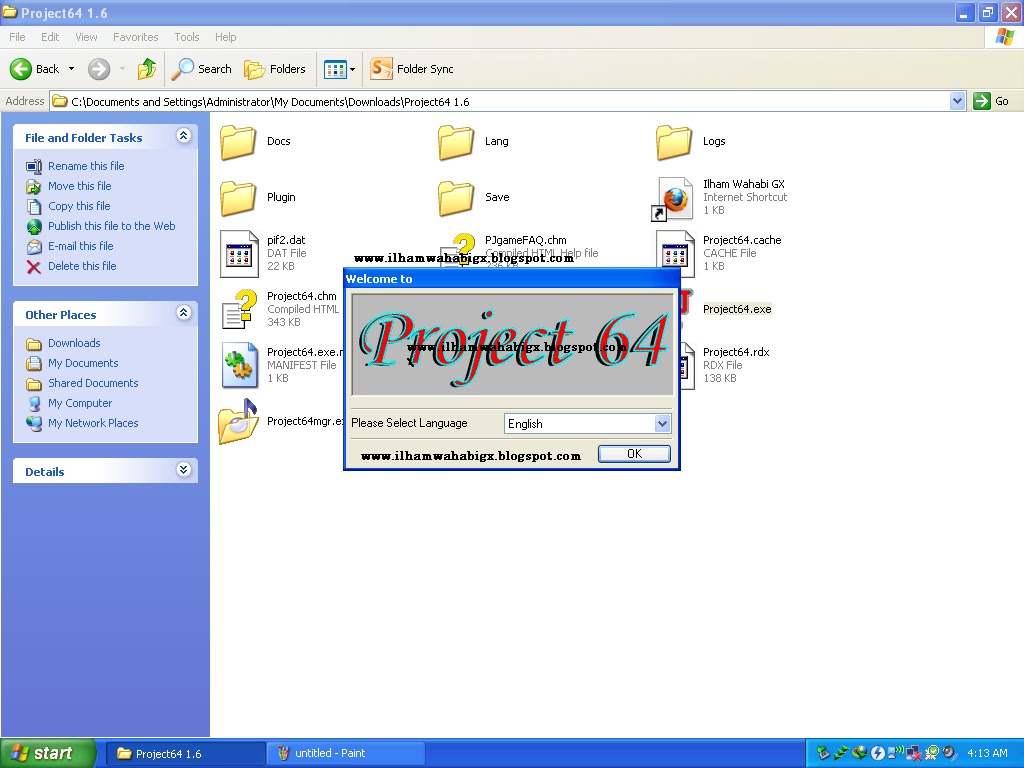The image size is (1024, 768).
Task: Click the Windows flag logo throbber
Action: pyautogui.click(x=1004, y=37)
